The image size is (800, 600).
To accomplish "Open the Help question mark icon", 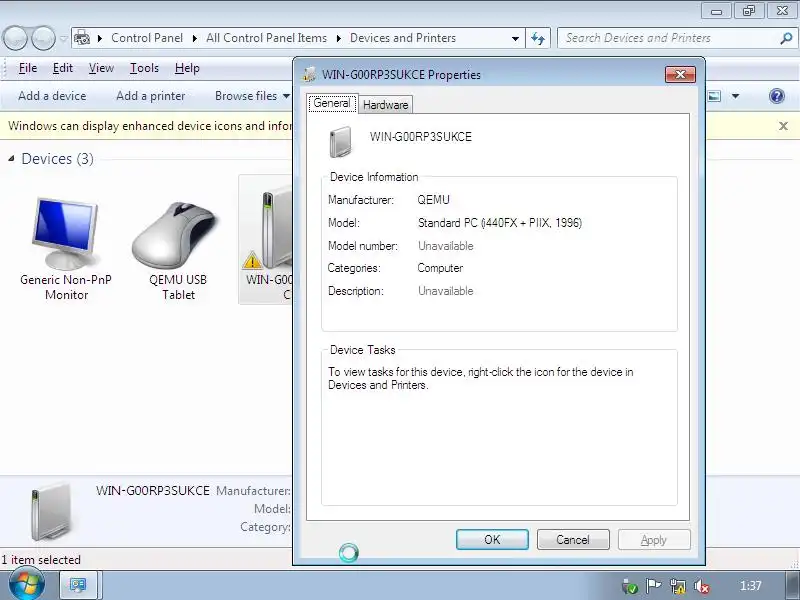I will click(x=777, y=96).
